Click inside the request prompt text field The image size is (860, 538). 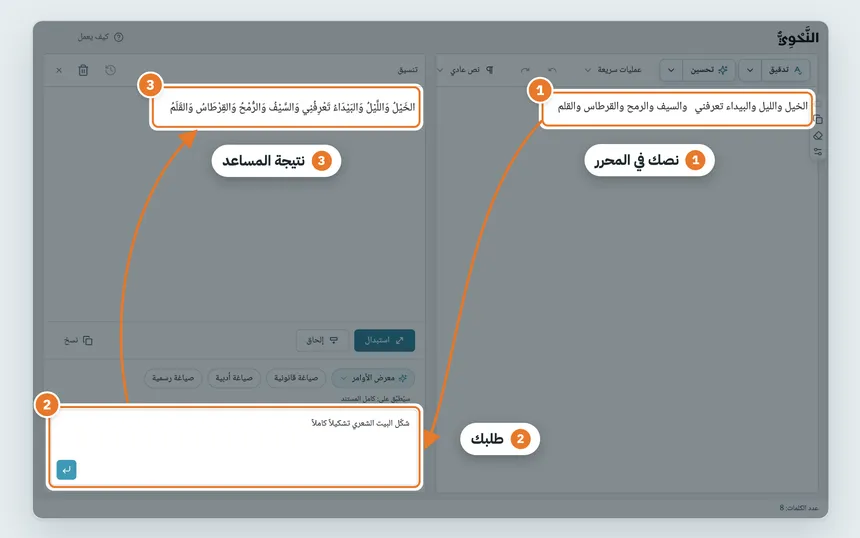[x=235, y=447]
